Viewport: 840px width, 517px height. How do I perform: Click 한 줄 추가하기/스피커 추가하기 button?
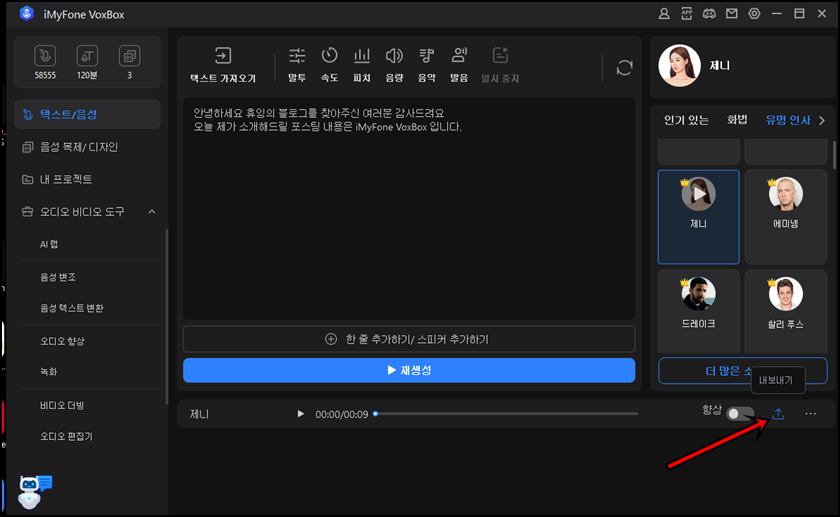pos(409,339)
